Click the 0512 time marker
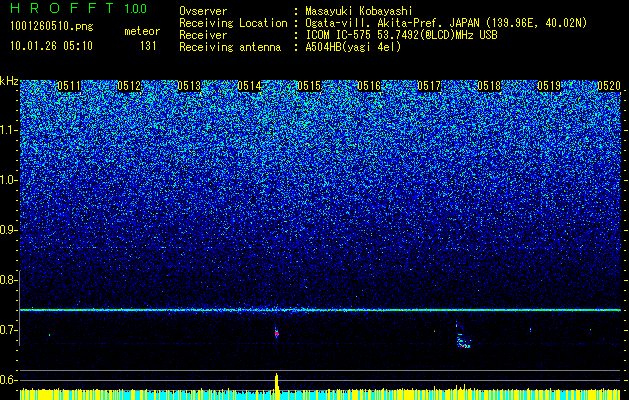 point(129,86)
